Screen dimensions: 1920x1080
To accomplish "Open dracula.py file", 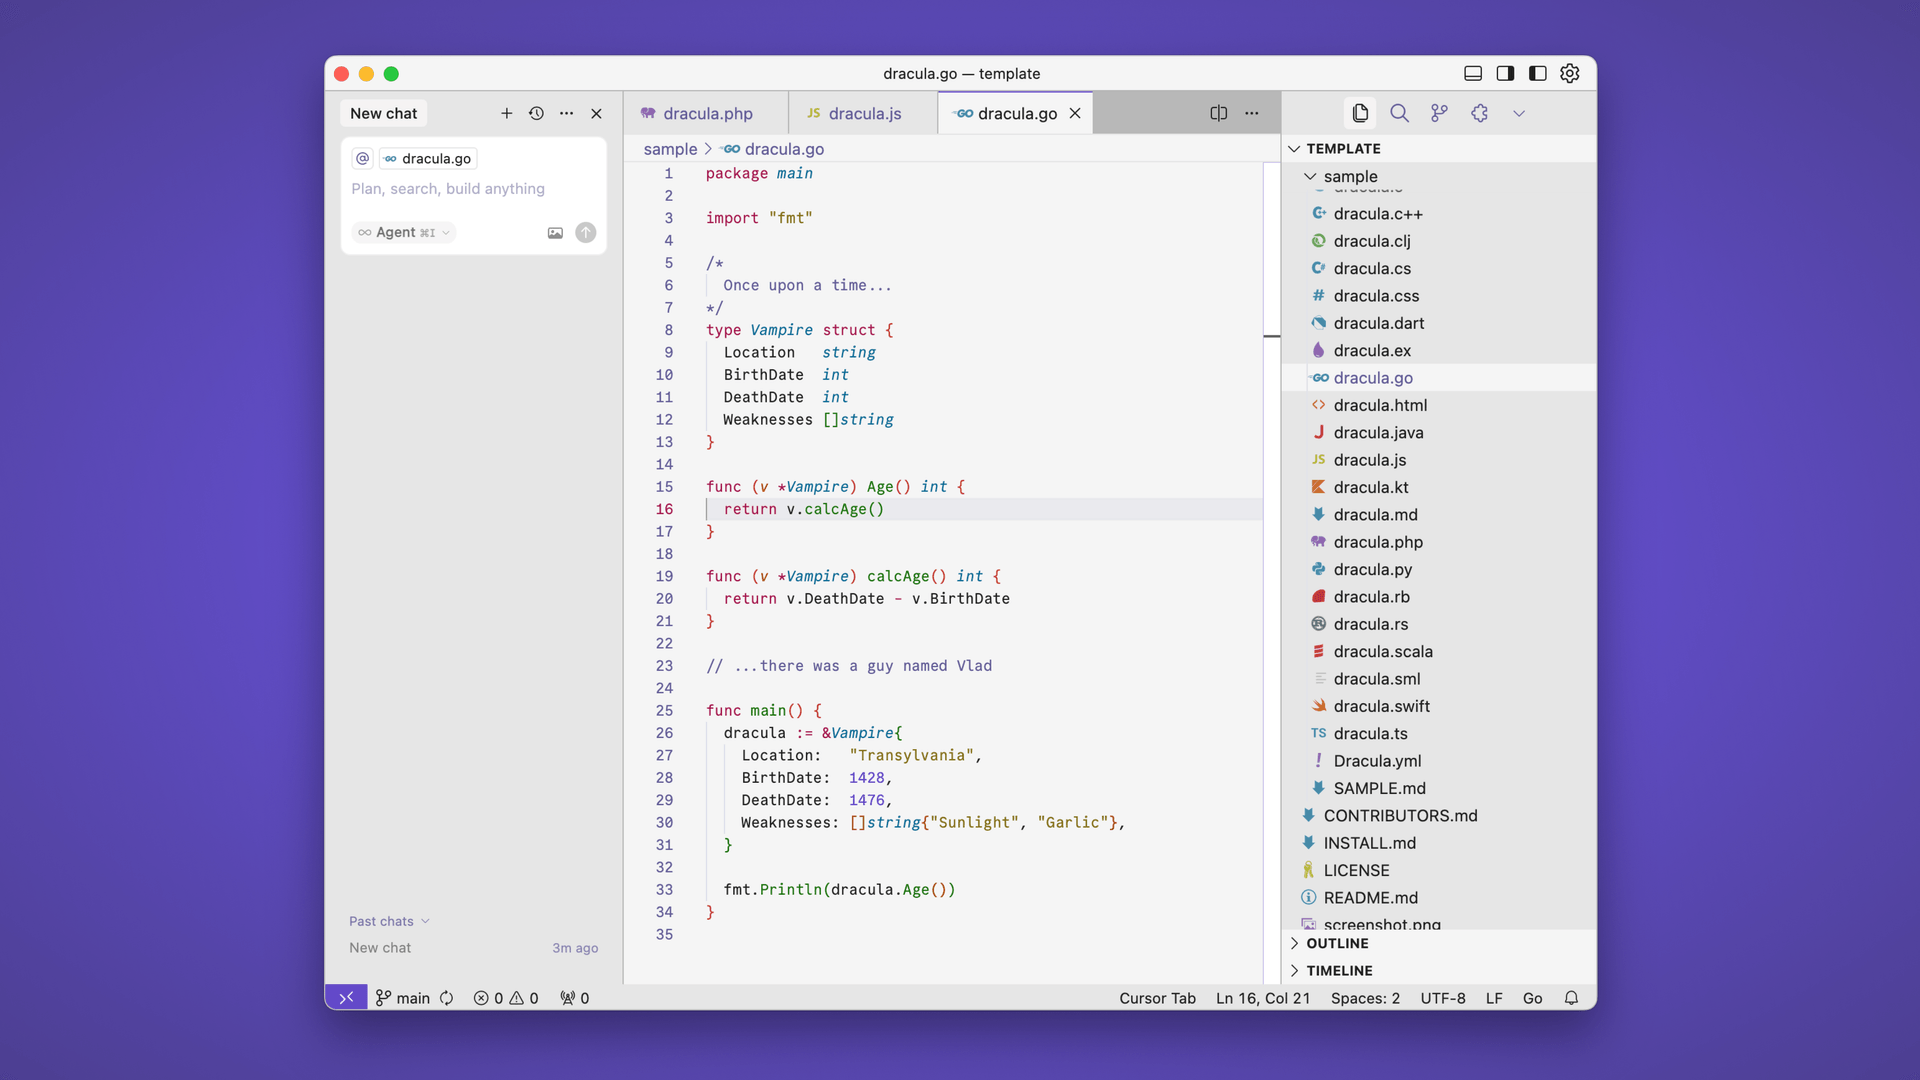I will (1439, 569).
